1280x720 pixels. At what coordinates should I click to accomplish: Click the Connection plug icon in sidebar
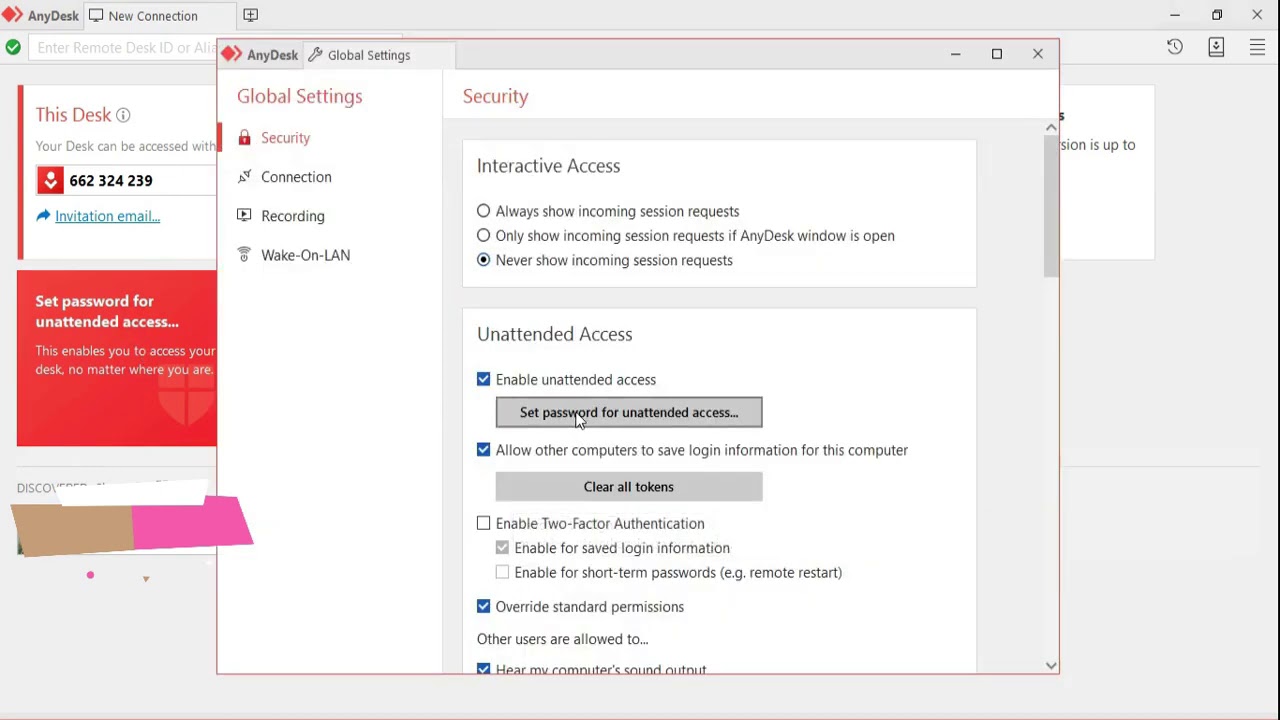pyautogui.click(x=244, y=177)
